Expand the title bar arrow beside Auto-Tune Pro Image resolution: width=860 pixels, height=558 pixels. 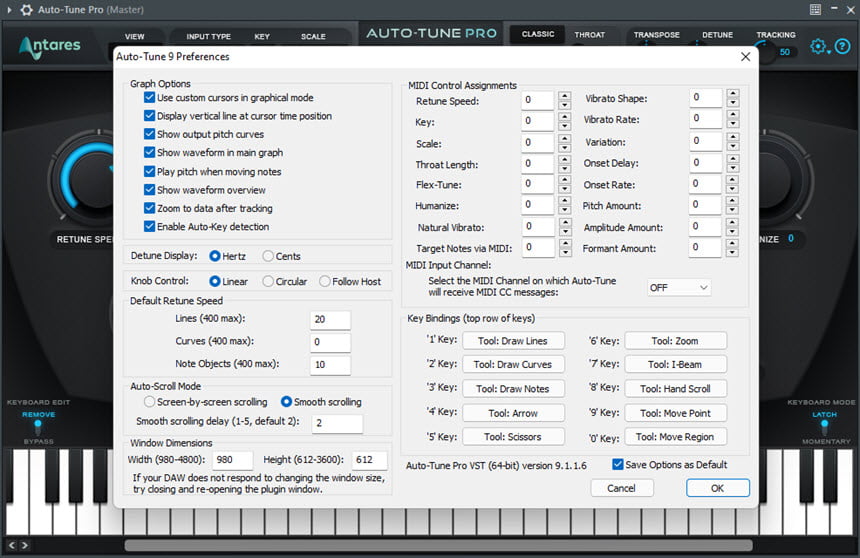tap(9, 9)
